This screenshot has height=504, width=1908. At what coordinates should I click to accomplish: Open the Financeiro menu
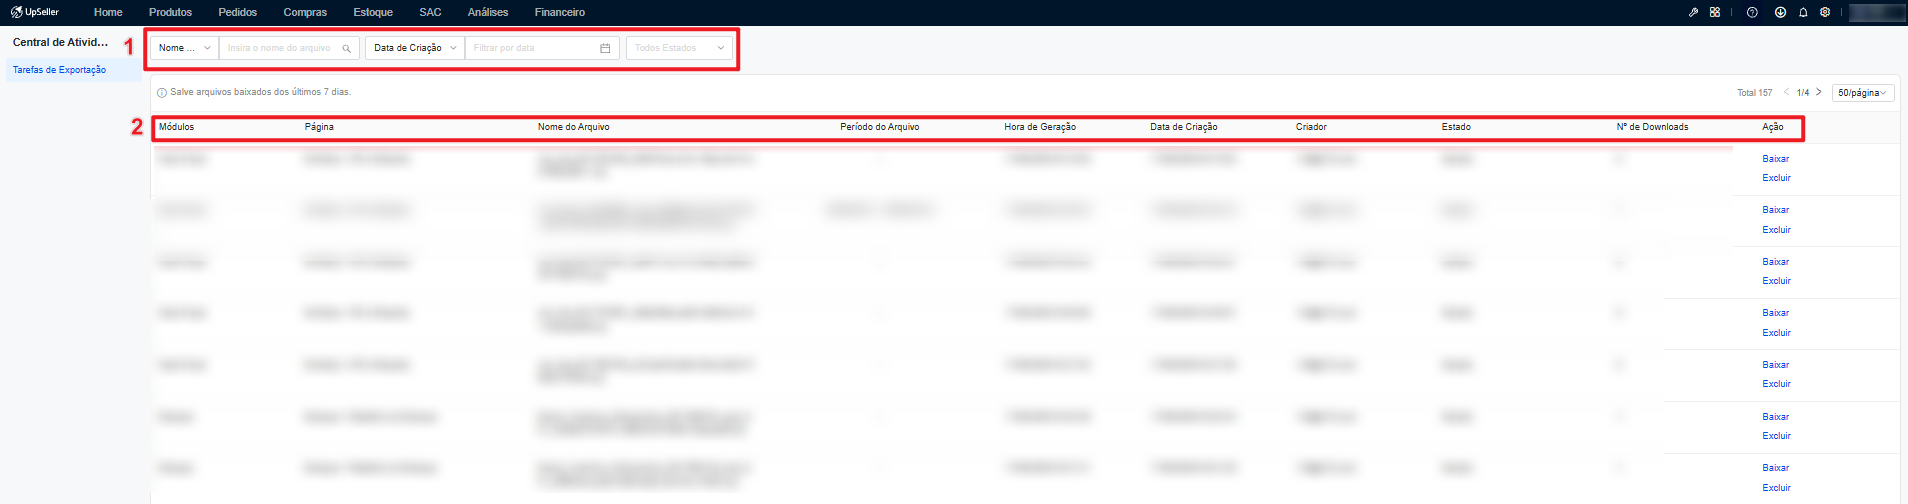coord(560,12)
